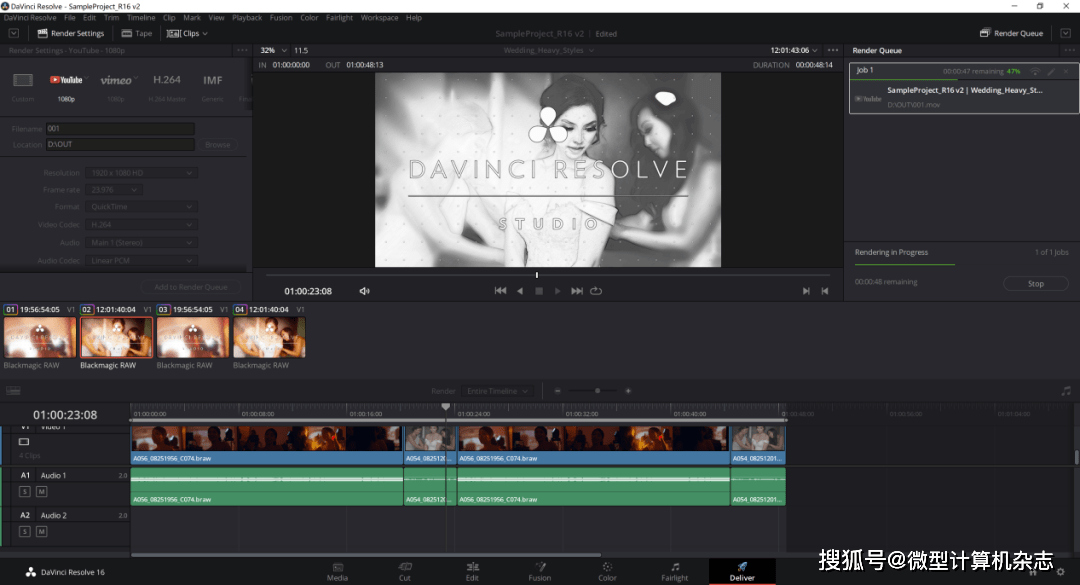Open the File menu
Viewport: 1080px width, 585px height.
click(70, 18)
